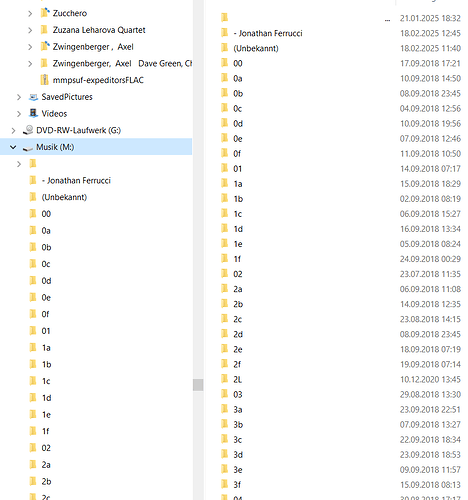
Task: Click the Musik (M:) drive icon
Action: [x=28, y=147]
